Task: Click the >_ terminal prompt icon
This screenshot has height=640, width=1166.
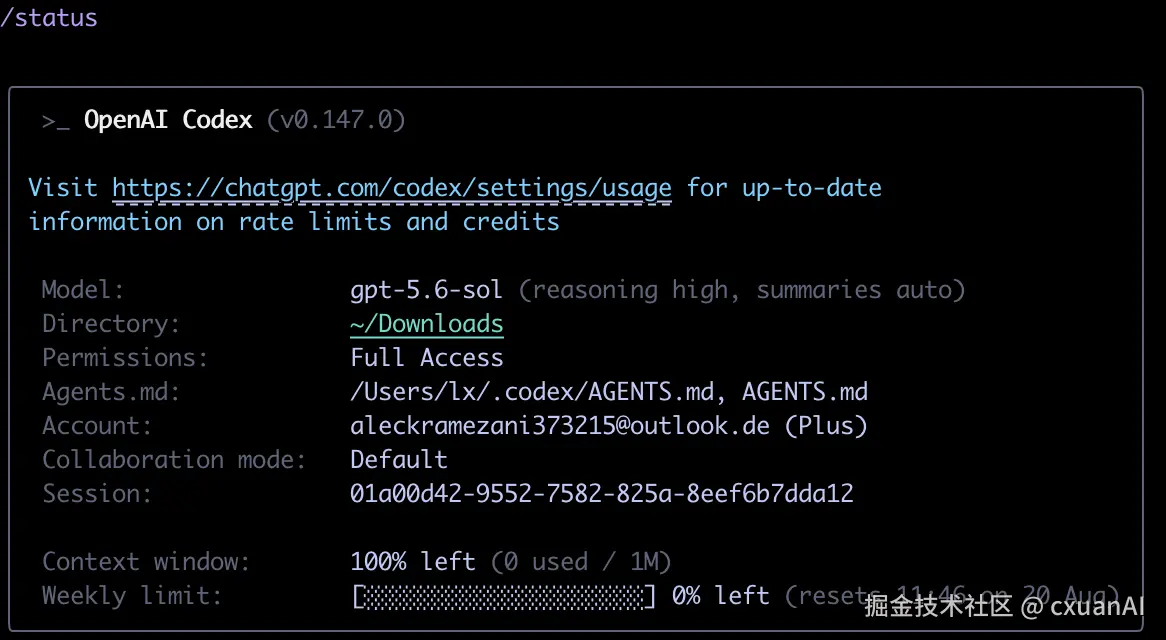Action: coord(56,121)
